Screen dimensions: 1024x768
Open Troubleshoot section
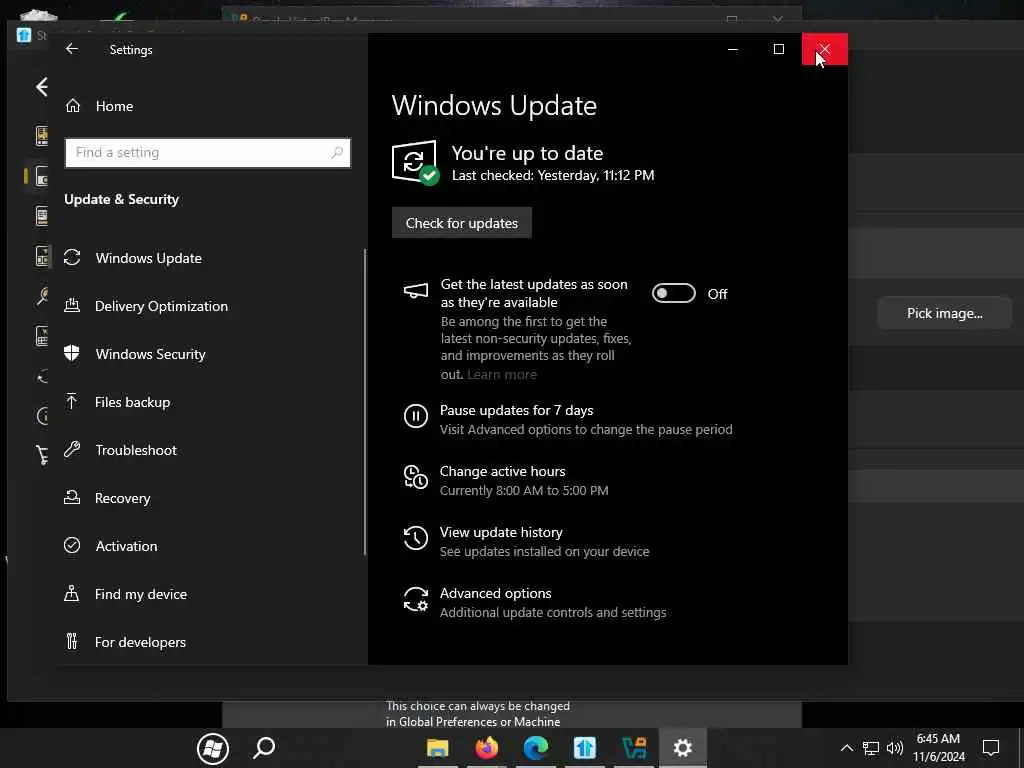(136, 450)
